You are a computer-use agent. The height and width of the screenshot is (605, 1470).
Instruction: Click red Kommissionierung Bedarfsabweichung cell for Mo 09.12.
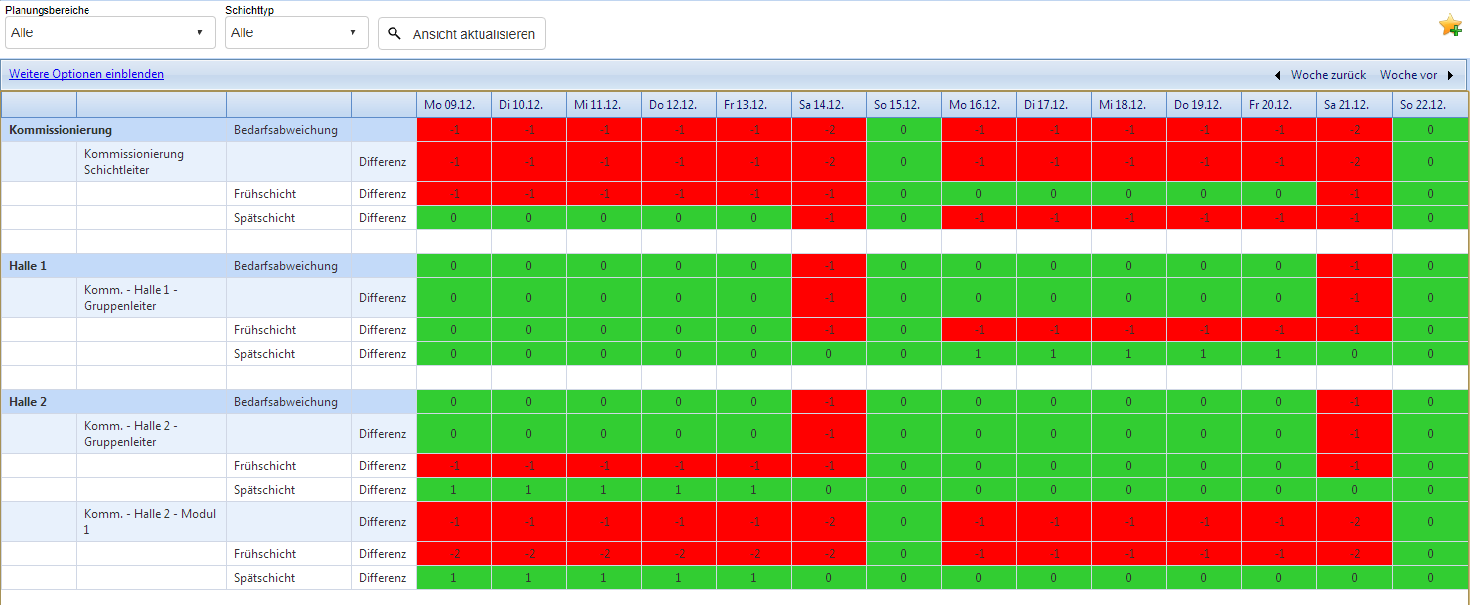[x=454, y=130]
